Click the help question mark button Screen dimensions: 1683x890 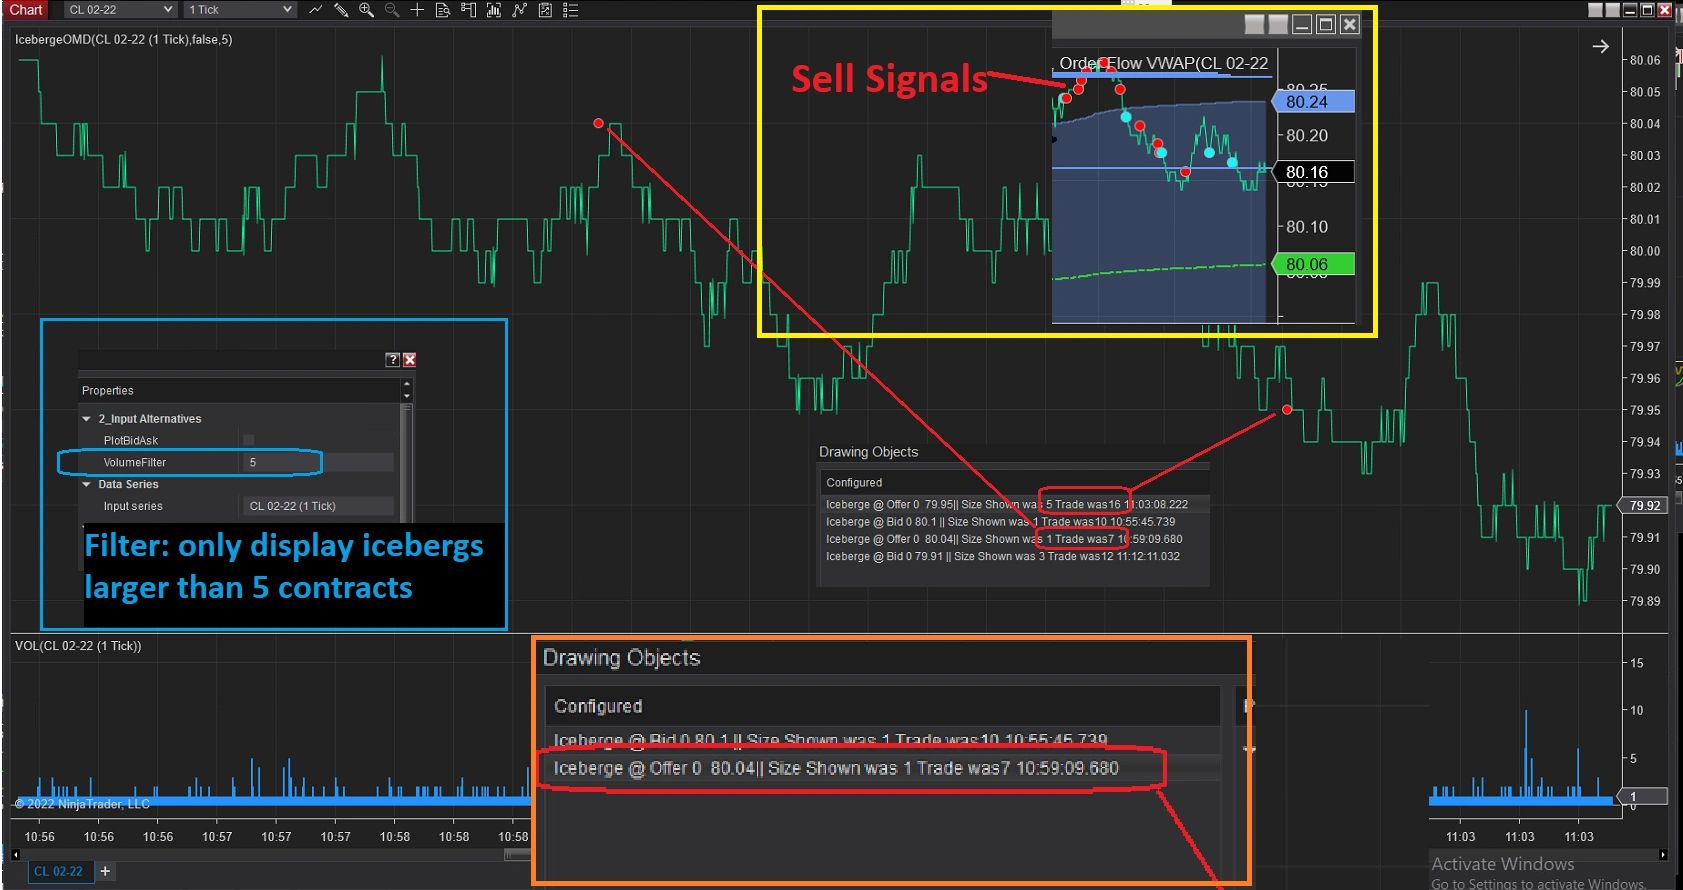pos(392,360)
